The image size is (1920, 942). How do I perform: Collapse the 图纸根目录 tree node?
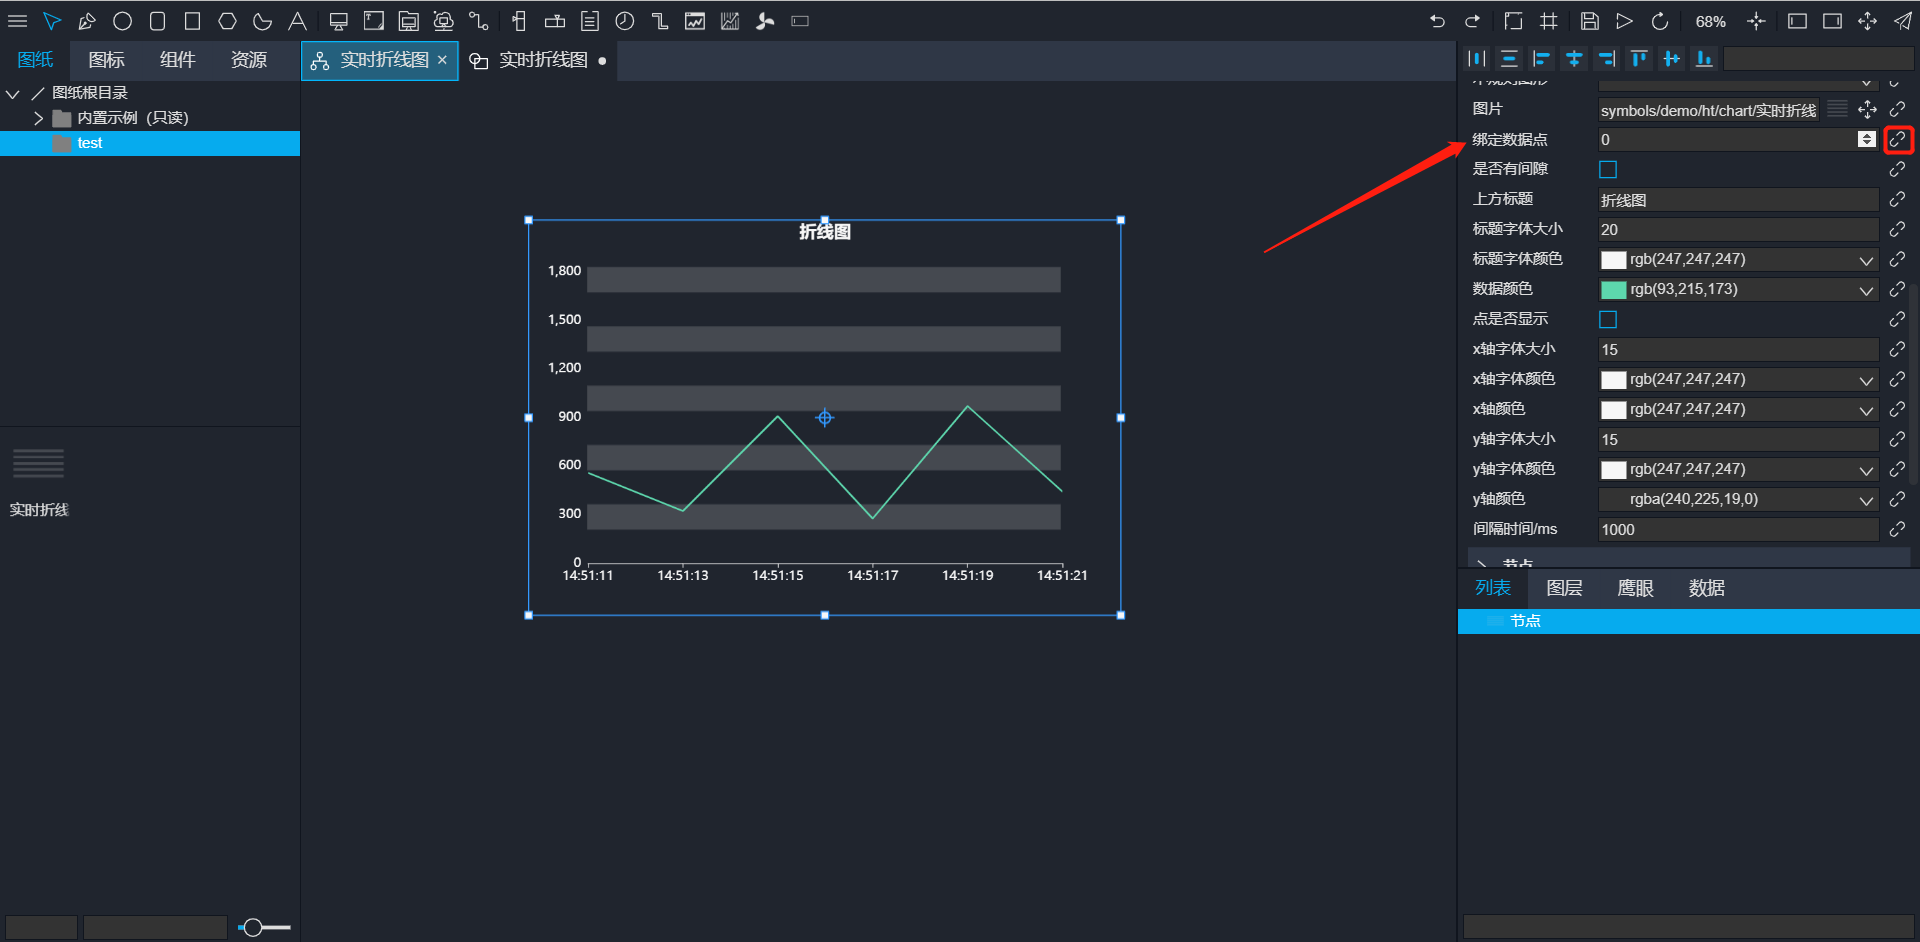point(13,93)
